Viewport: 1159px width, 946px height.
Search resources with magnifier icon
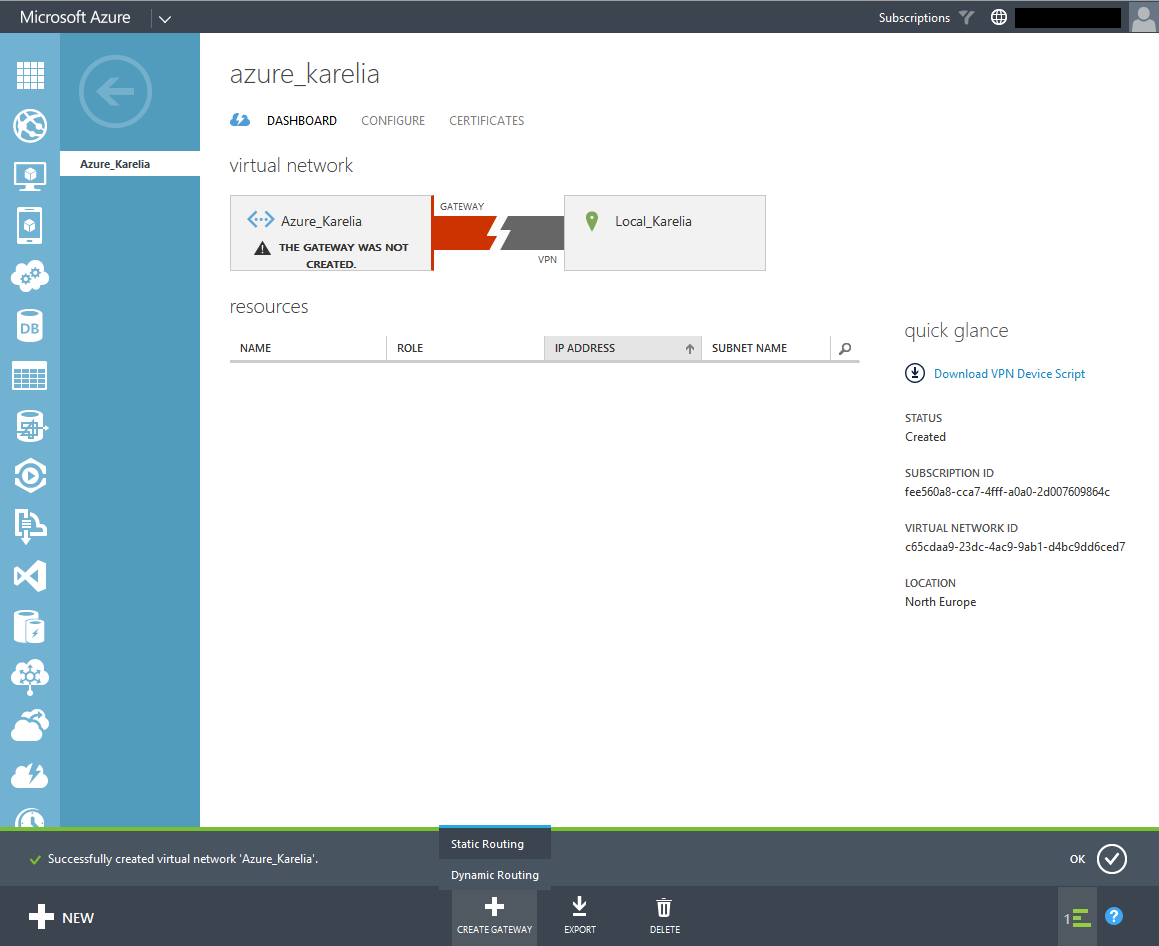click(845, 348)
